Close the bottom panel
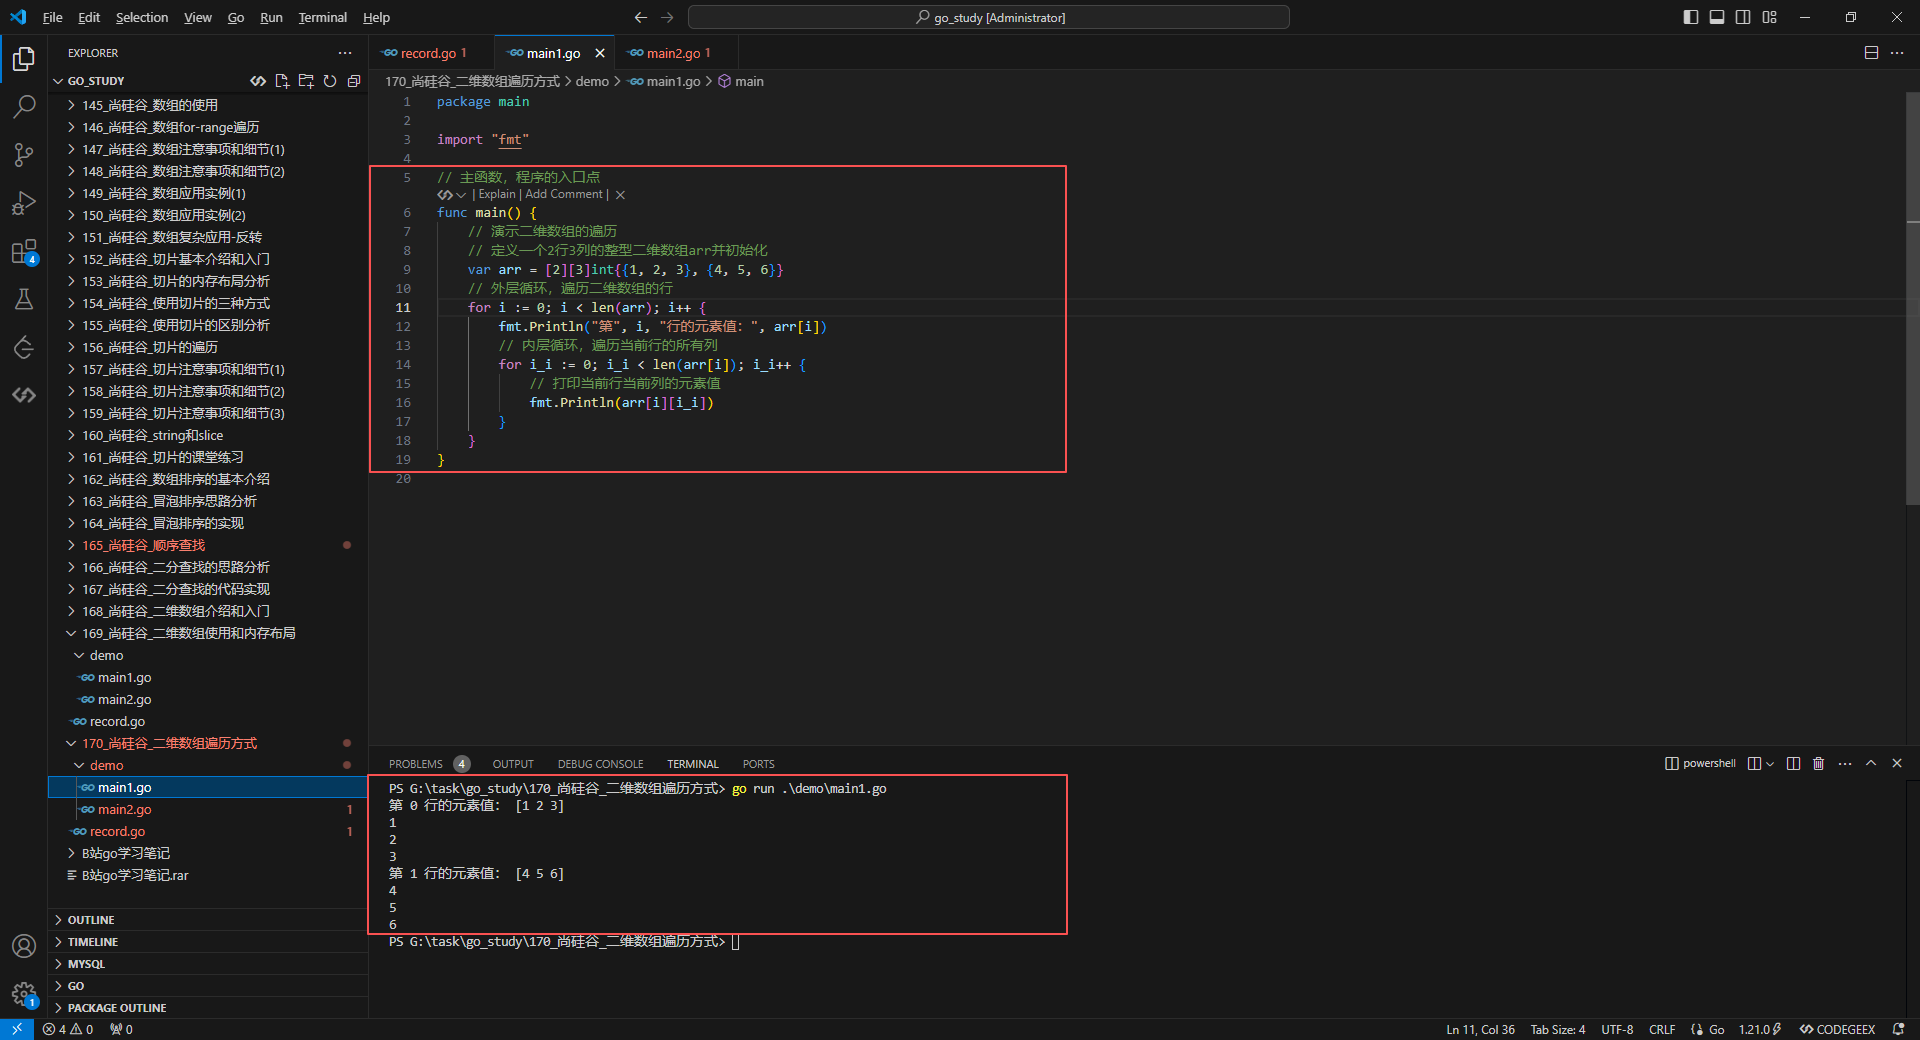The width and height of the screenshot is (1920, 1040). click(x=1897, y=763)
